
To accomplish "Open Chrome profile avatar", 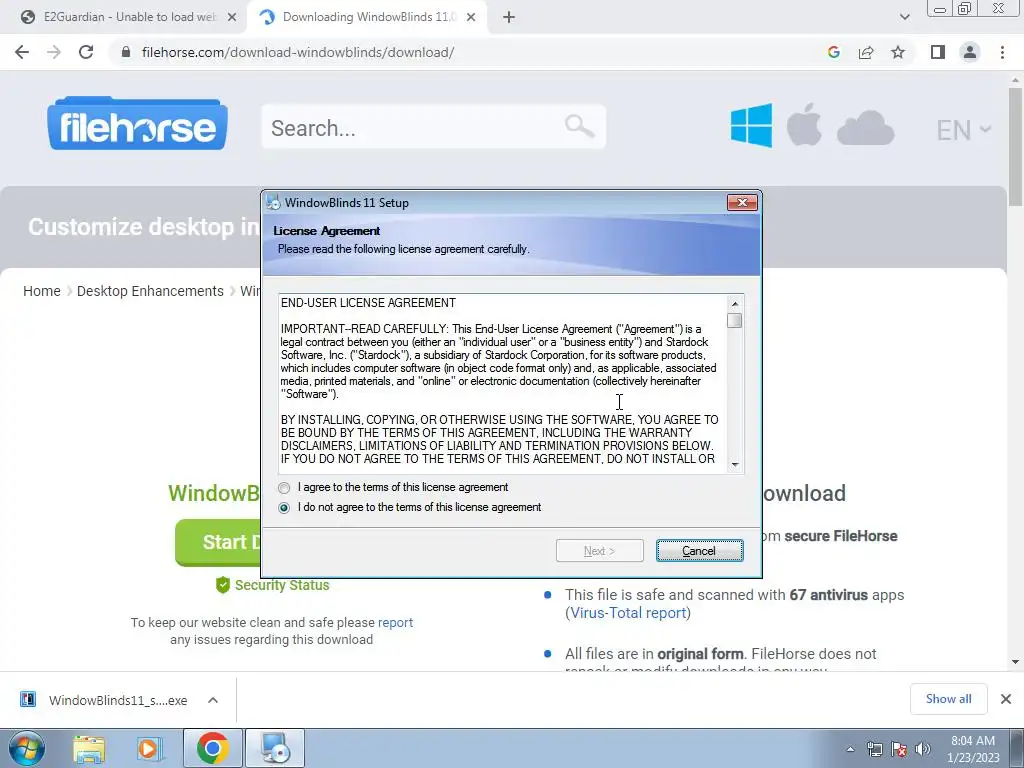I will (x=970, y=52).
